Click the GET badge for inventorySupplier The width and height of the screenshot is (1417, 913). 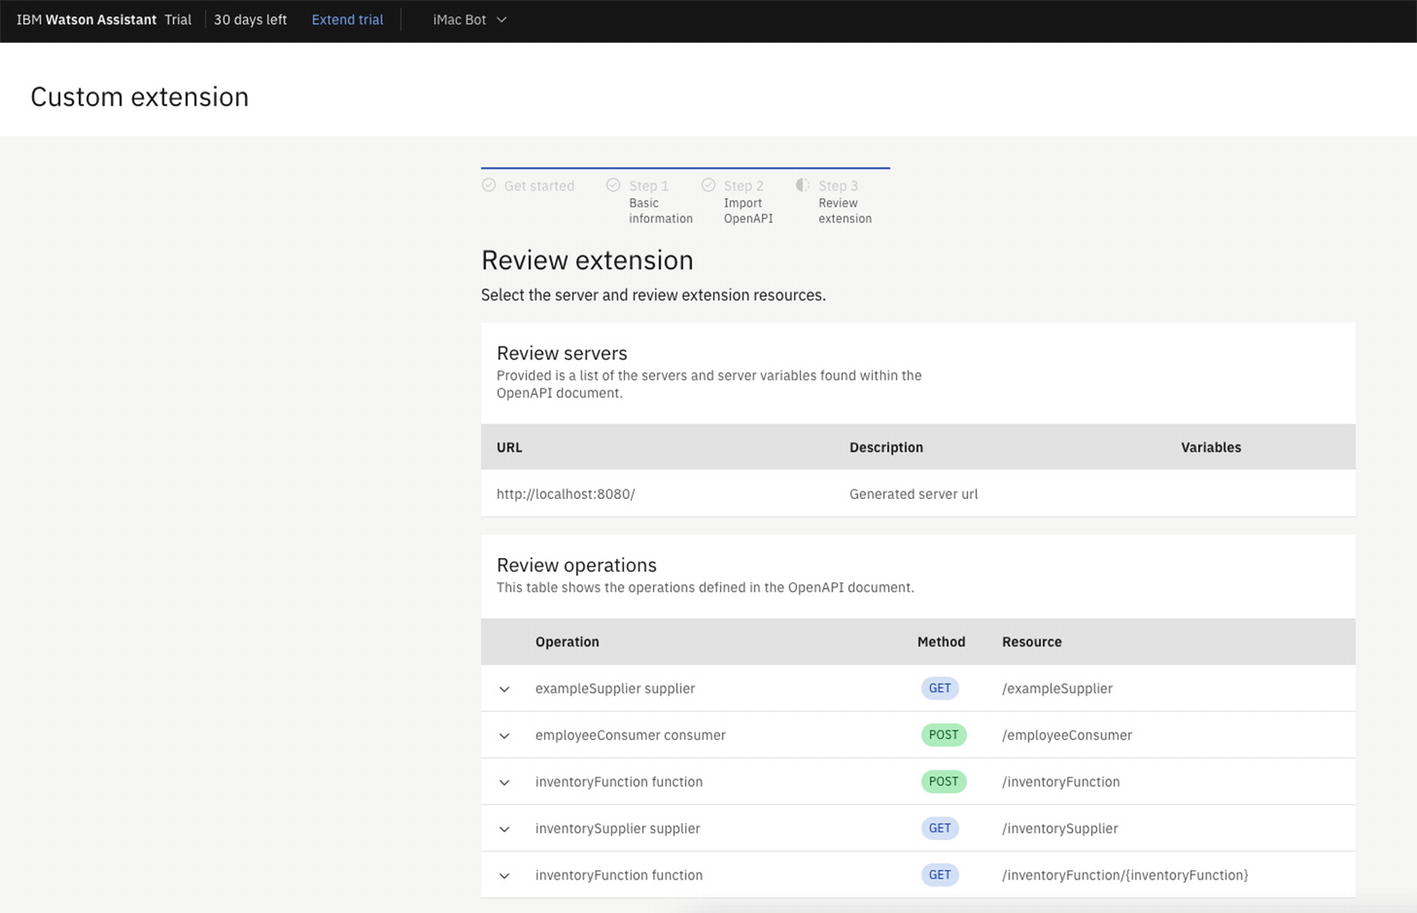pyautogui.click(x=939, y=828)
